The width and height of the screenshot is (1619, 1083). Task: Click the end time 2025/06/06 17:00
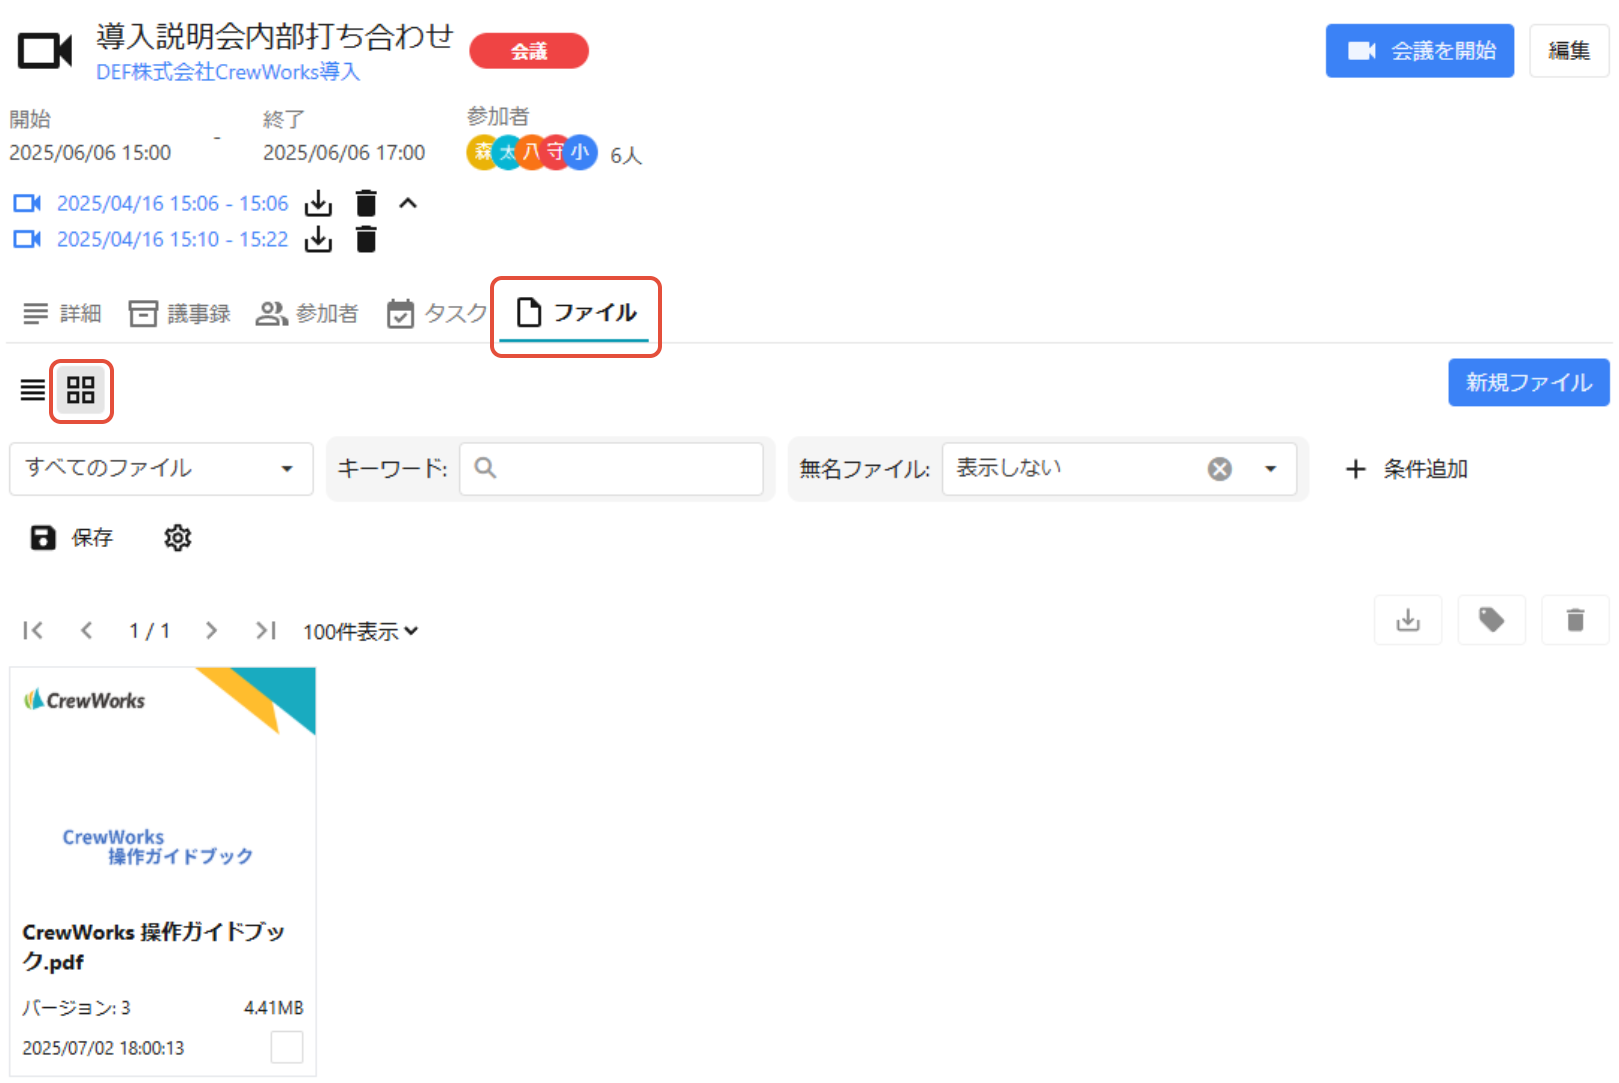[x=344, y=153]
